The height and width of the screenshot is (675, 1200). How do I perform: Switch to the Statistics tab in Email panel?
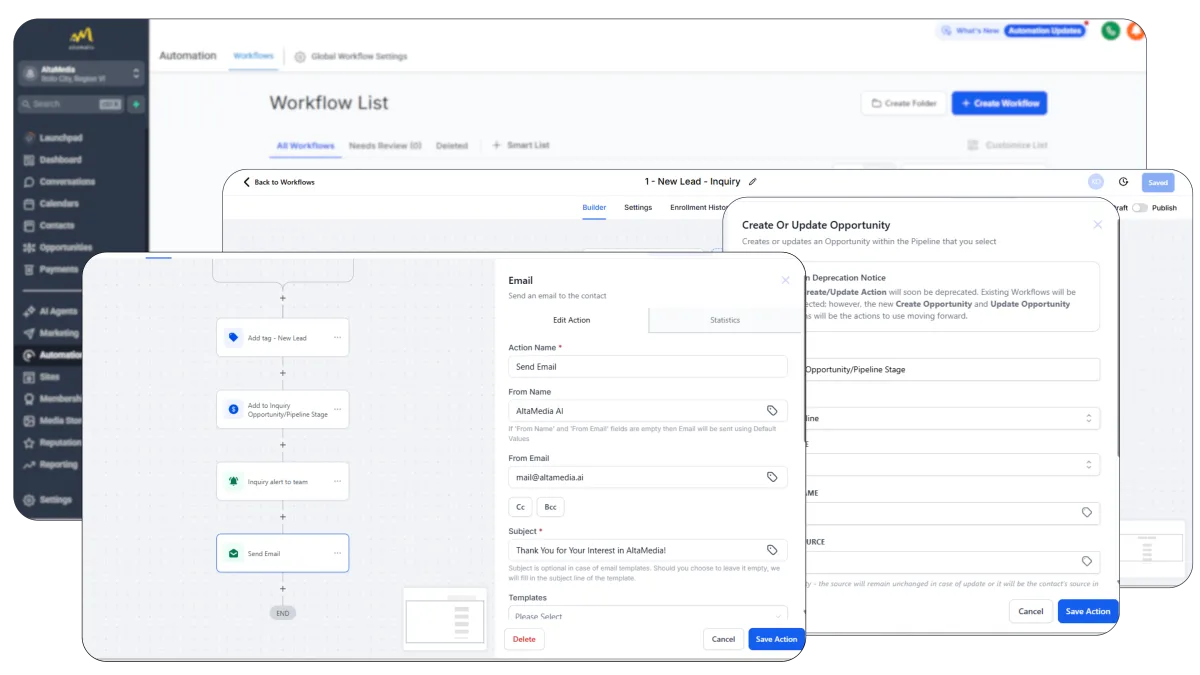click(x=725, y=320)
